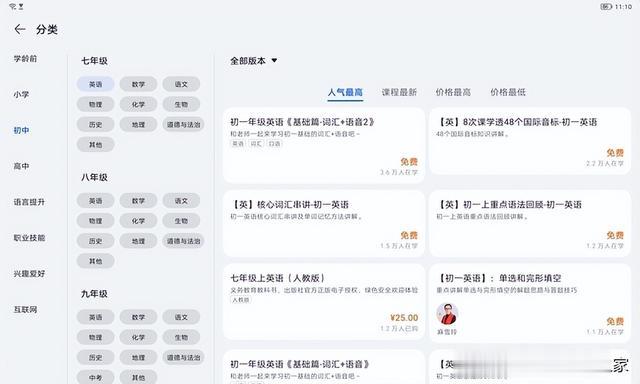Choose 八年级 生物 subject chip
Screen dimensions: 640x384
[181, 221]
